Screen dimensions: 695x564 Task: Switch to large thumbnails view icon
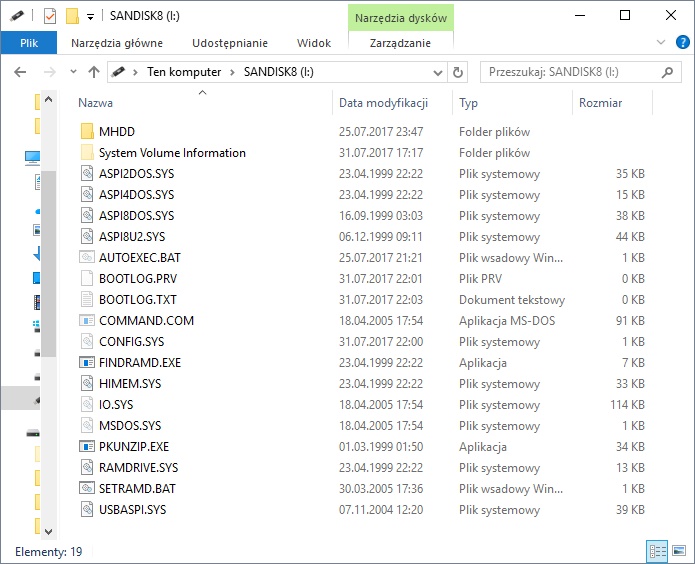point(679,551)
